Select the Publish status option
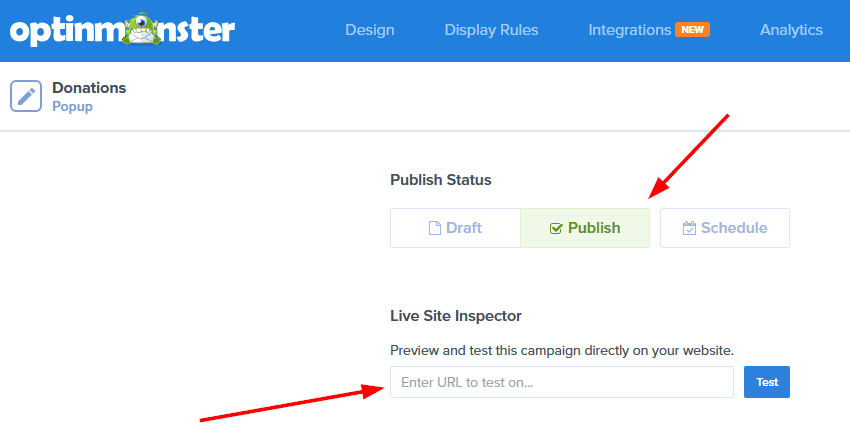 pos(585,228)
